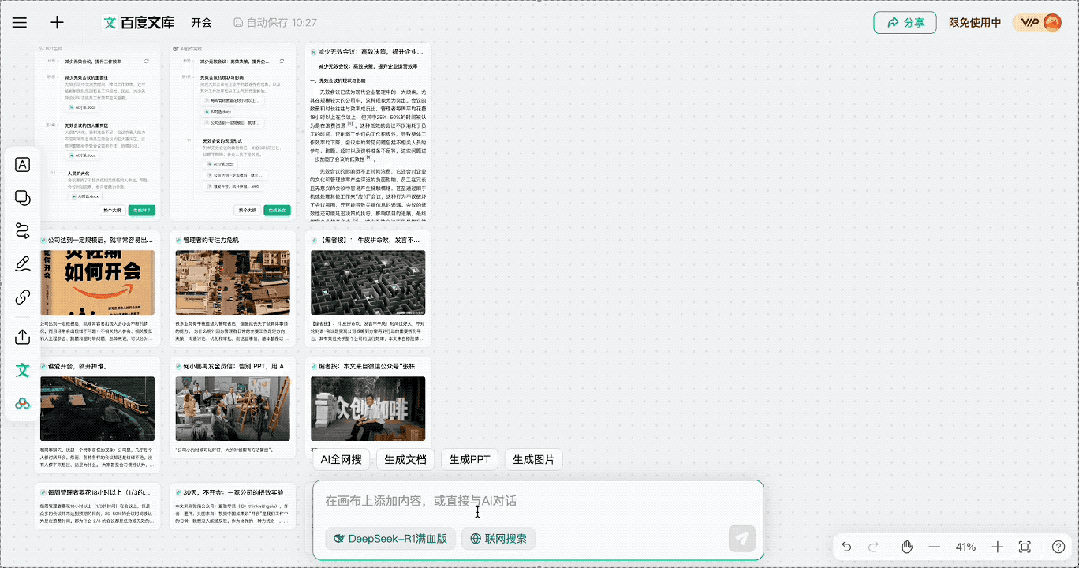
Task: Click the 管理者的专注力危机 card title
Action: pos(211,240)
